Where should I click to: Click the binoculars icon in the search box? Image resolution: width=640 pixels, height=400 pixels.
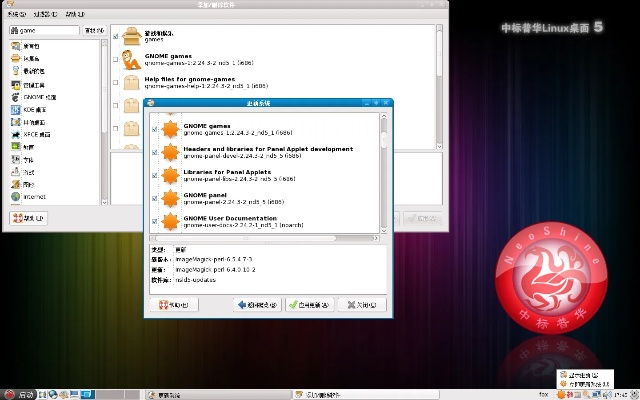[x=14, y=30]
